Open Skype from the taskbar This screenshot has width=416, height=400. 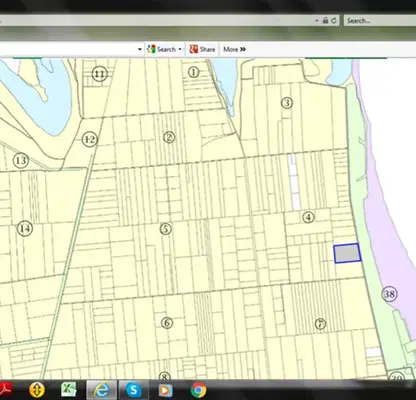pyautogui.click(x=133, y=389)
